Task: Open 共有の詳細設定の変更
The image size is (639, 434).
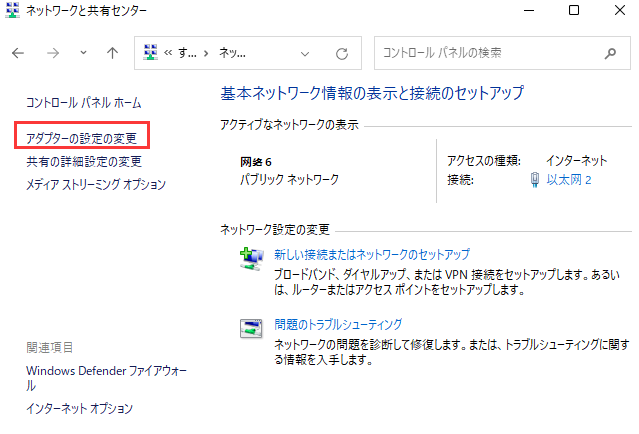Action: coord(84,162)
